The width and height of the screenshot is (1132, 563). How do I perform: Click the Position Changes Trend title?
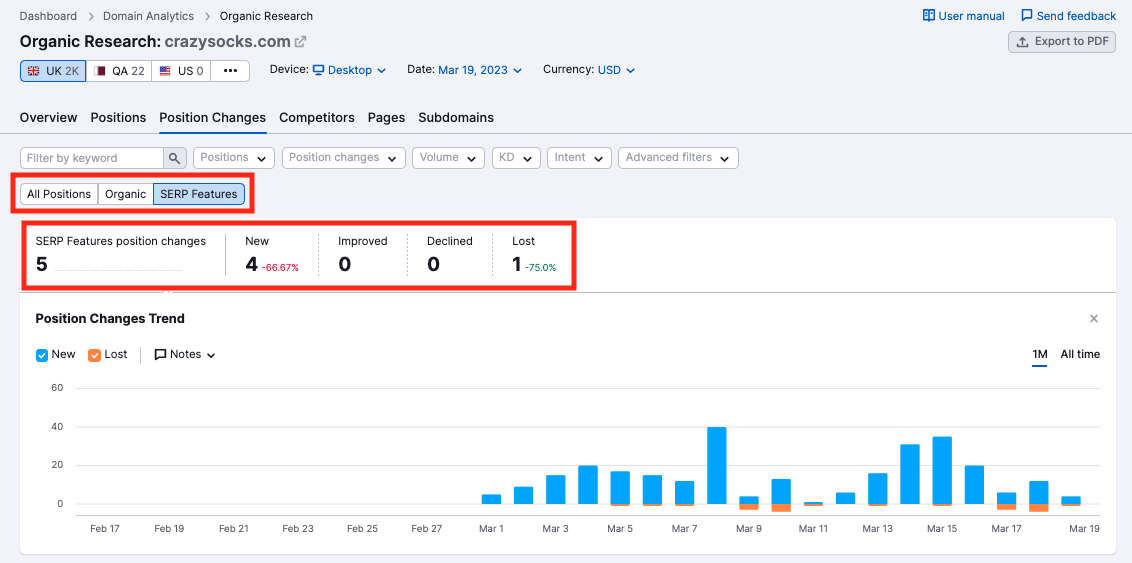pos(110,318)
